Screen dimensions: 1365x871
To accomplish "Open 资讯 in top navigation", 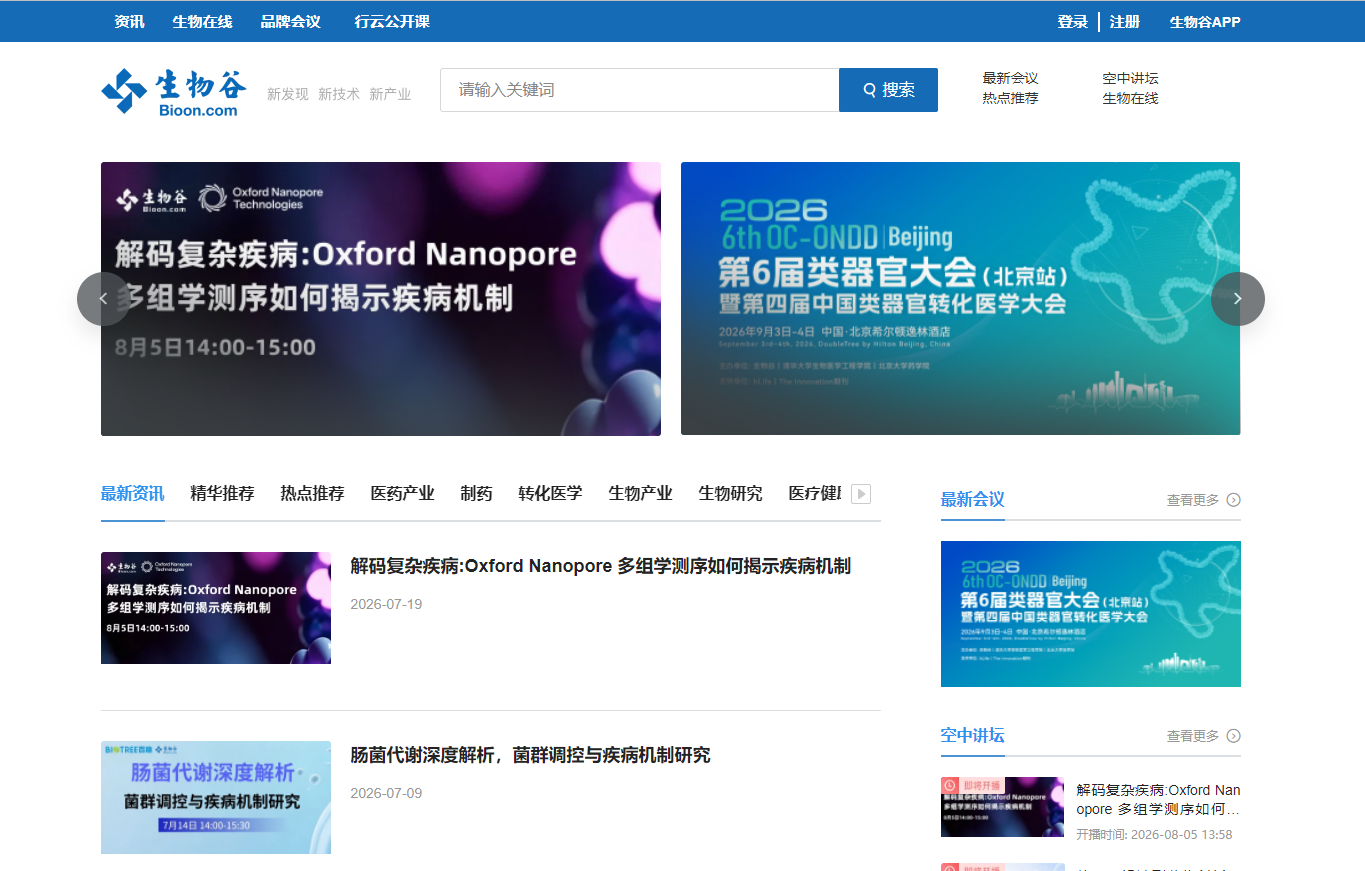I will 129,21.
